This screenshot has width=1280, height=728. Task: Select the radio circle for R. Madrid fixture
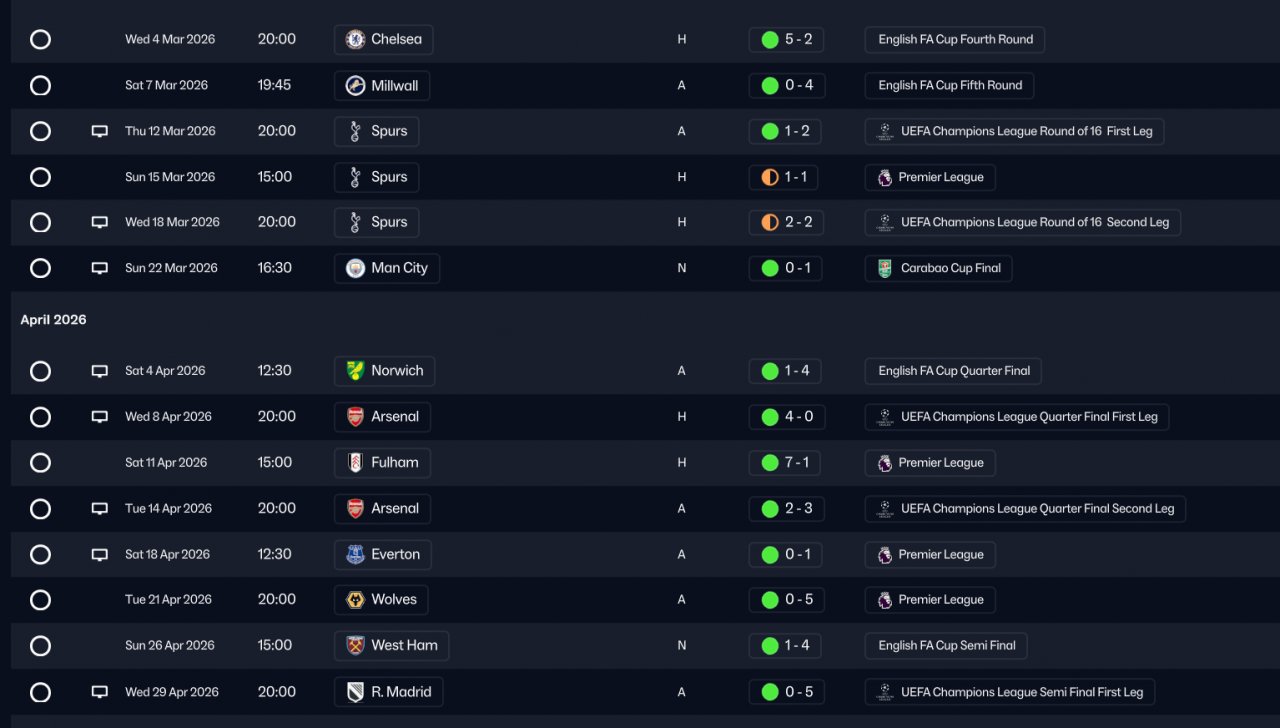point(40,692)
